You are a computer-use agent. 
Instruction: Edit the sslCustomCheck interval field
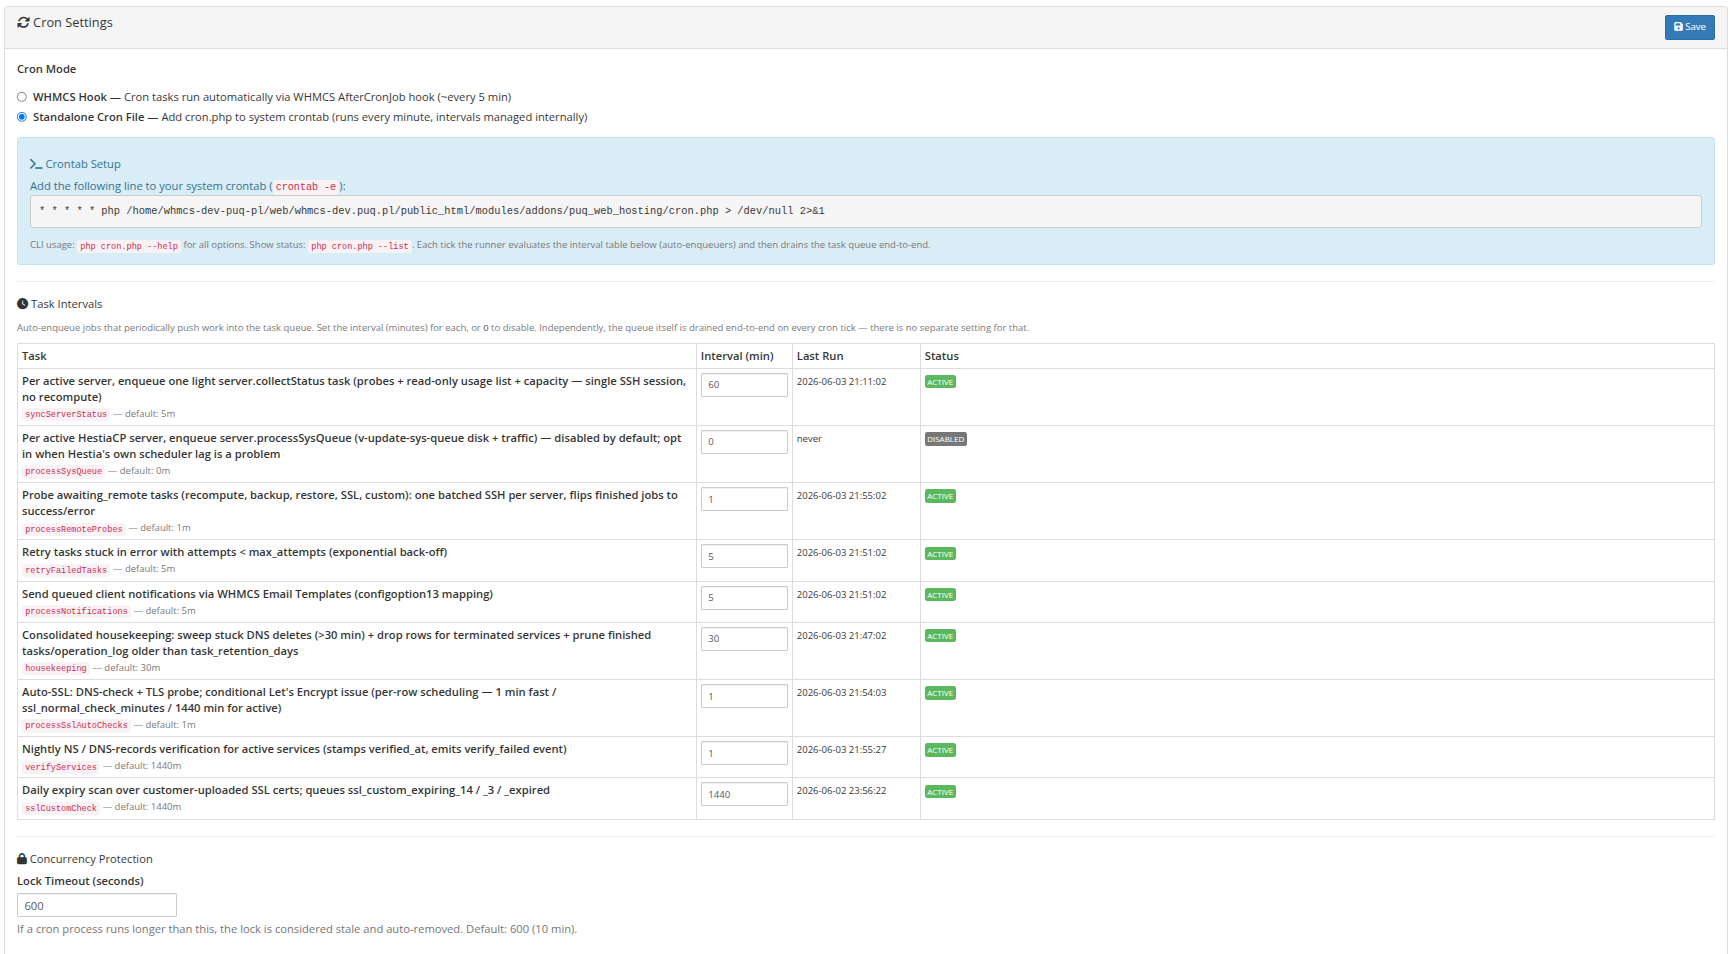pos(744,794)
